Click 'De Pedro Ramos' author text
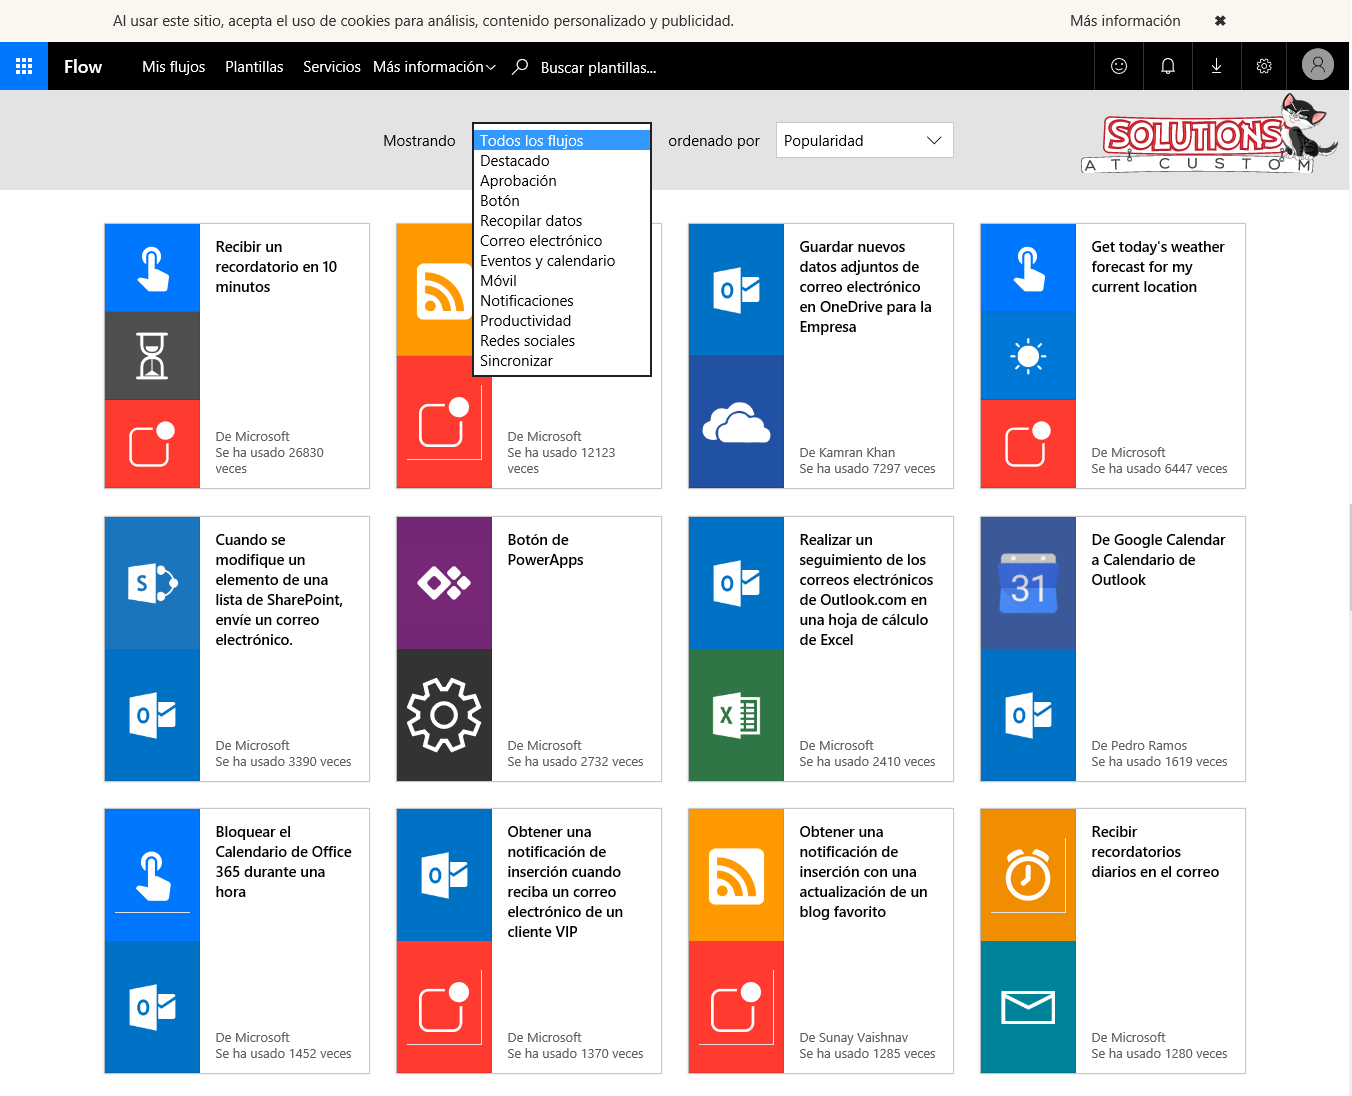This screenshot has height=1096, width=1352. pos(1139,746)
